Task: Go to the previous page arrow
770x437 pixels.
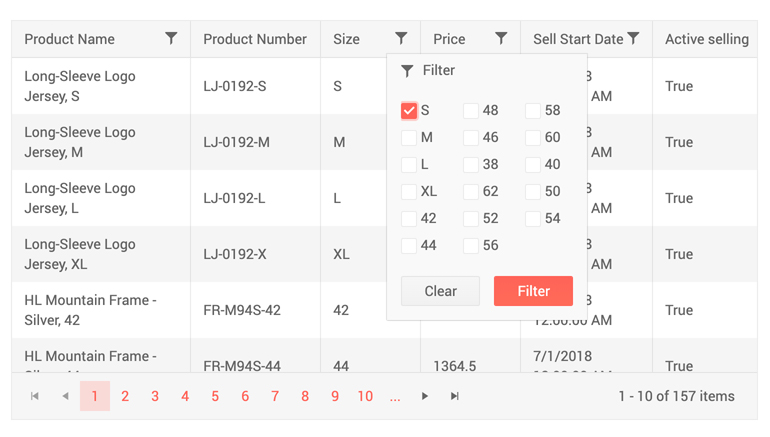Action: click(65, 396)
